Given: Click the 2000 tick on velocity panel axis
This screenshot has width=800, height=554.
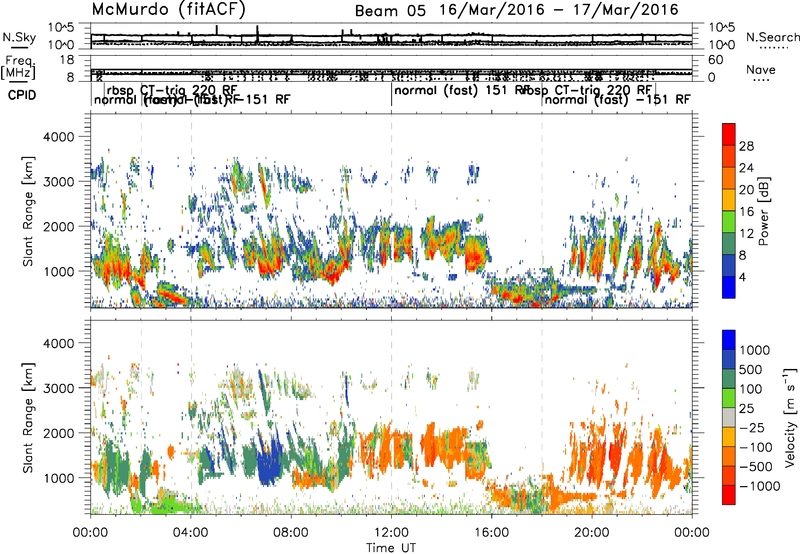Looking at the screenshot, I should [x=59, y=433].
